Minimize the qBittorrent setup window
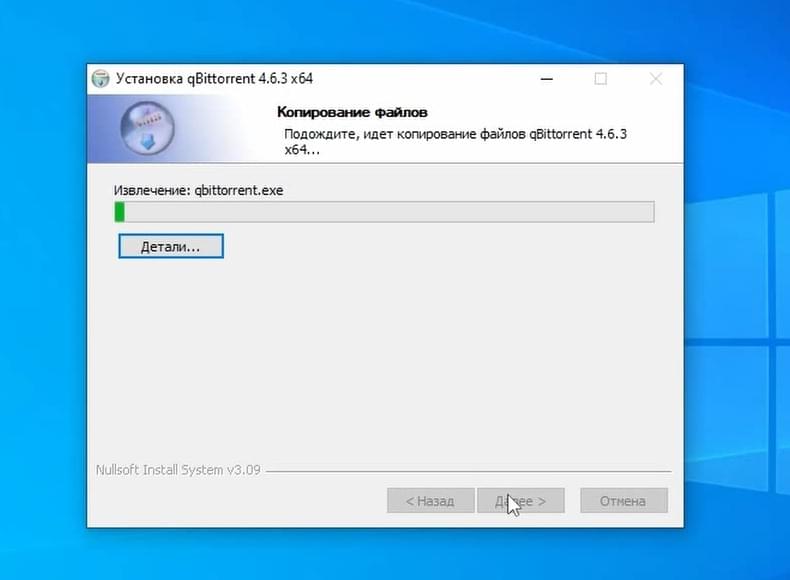 [x=547, y=79]
